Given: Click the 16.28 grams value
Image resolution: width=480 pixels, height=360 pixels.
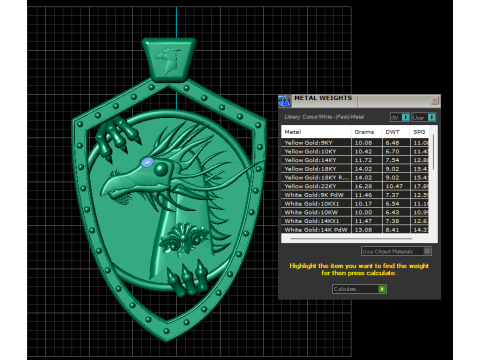Looking at the screenshot, I should point(363,186).
